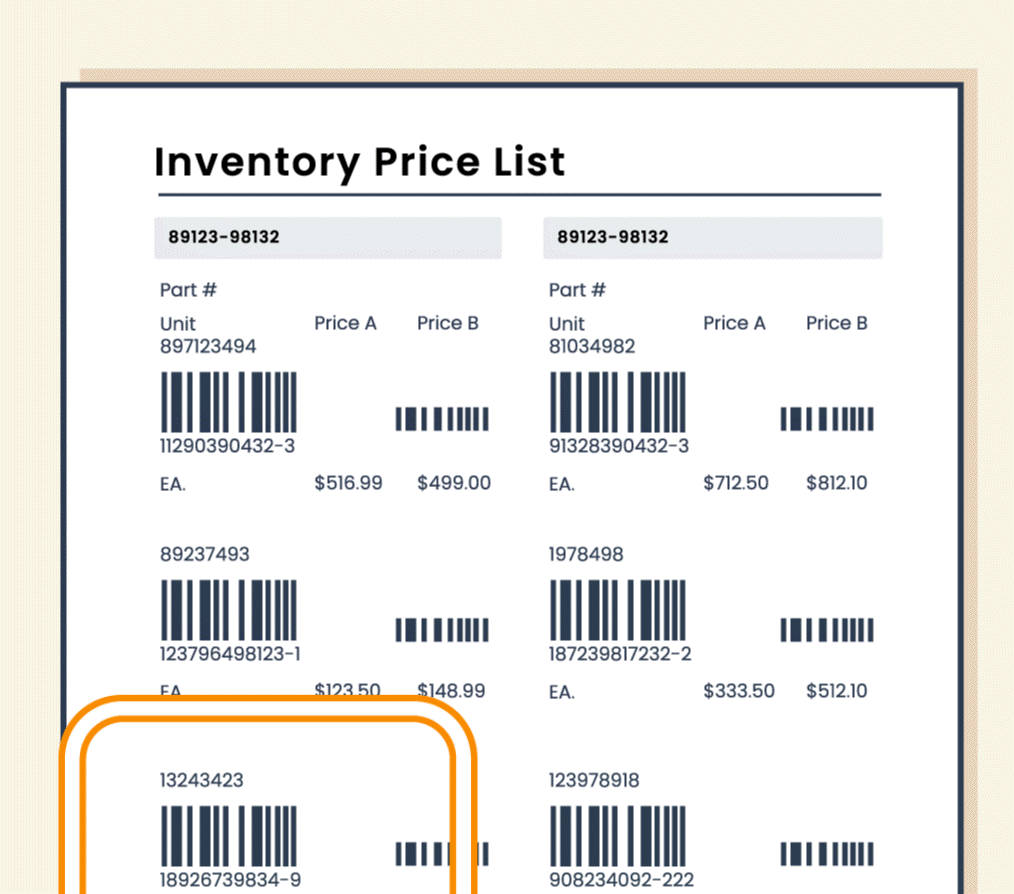Select unit number 81034982
This screenshot has height=894, width=1014.
pyautogui.click(x=592, y=347)
